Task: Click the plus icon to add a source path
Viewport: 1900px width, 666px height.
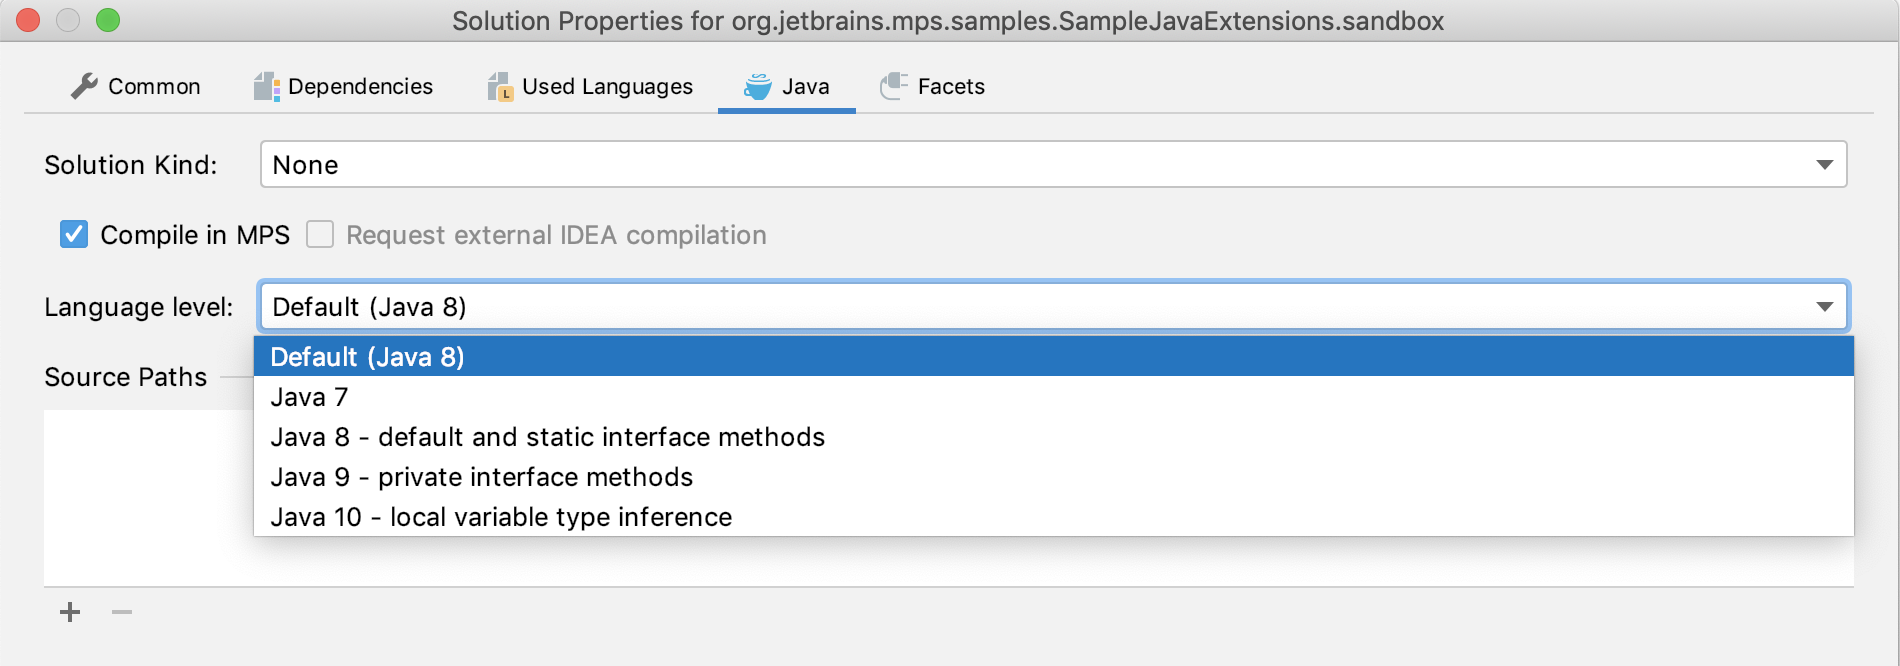Action: (x=70, y=612)
